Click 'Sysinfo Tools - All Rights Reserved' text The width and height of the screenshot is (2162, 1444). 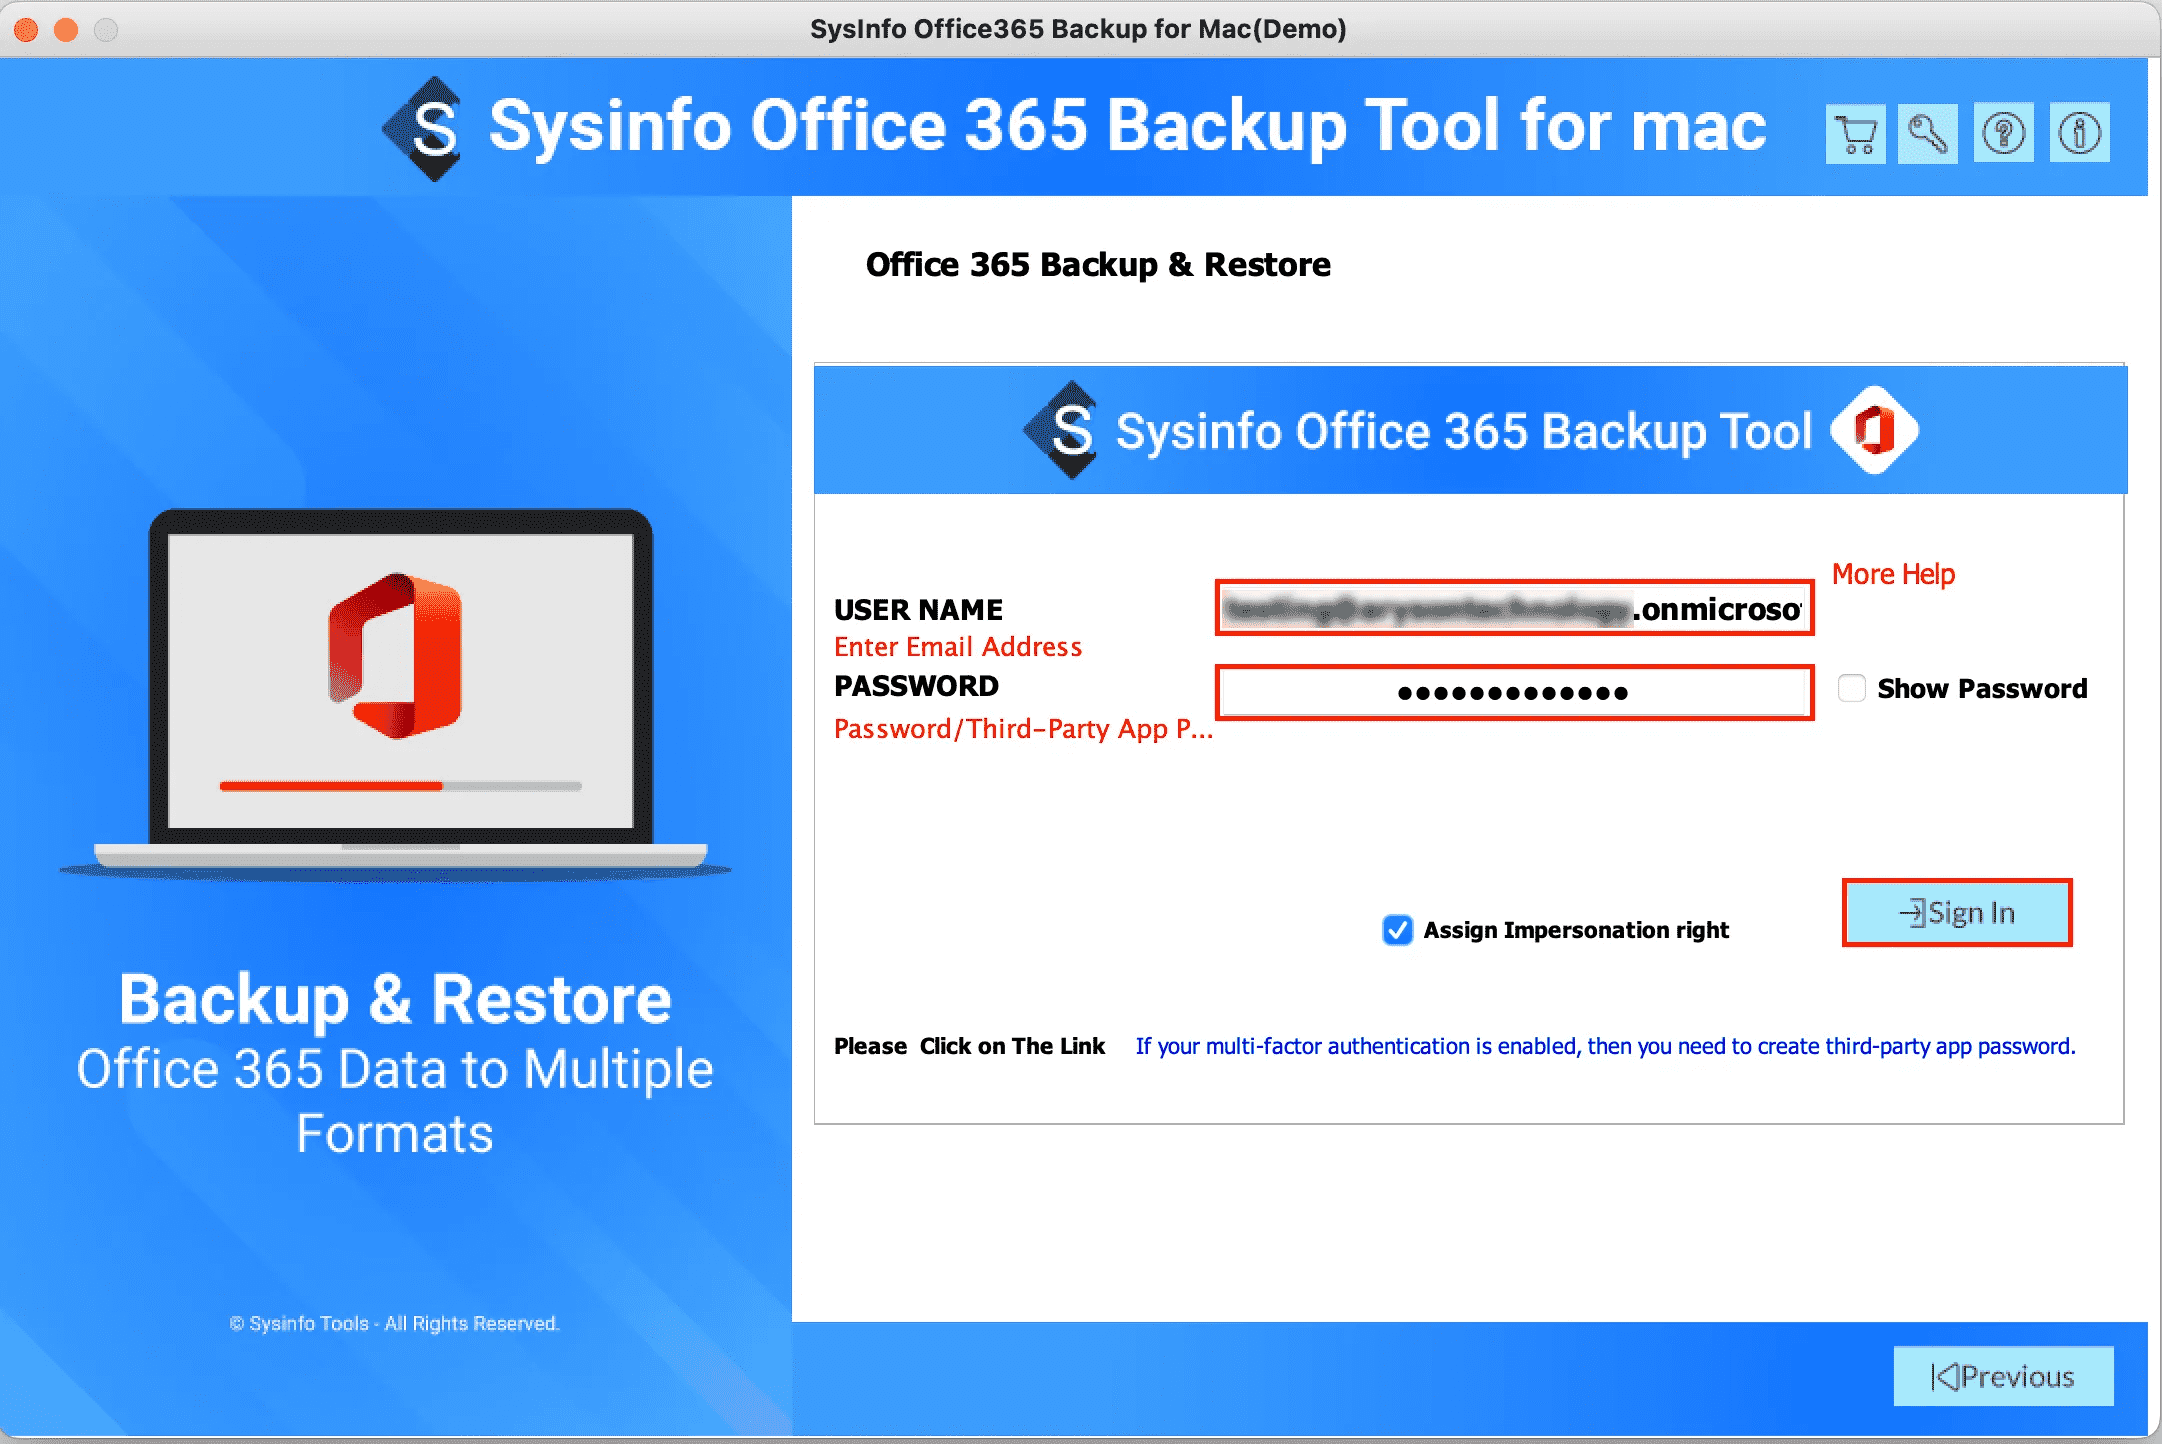(394, 1323)
